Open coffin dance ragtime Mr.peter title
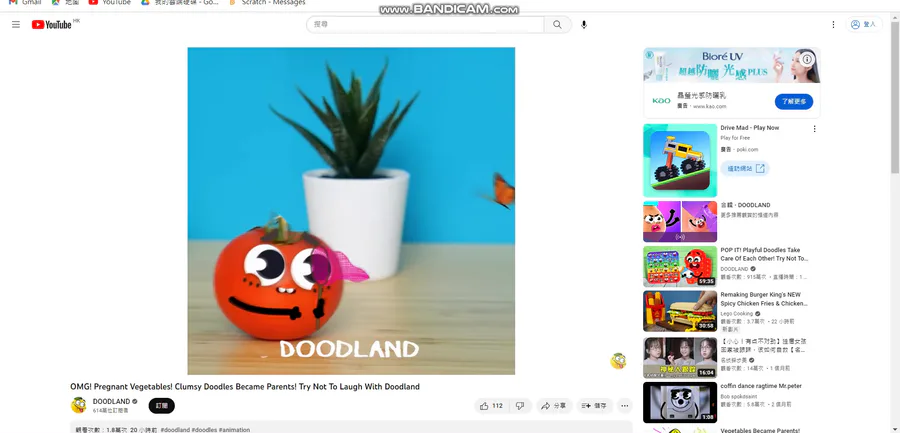 (x=761, y=386)
